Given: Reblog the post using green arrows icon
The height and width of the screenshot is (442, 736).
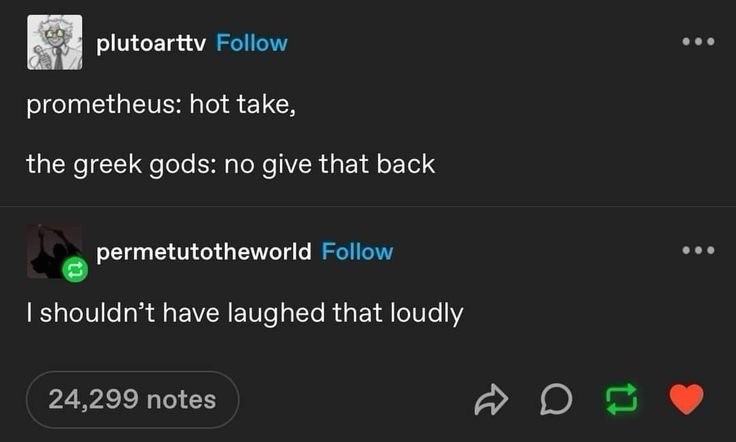Looking at the screenshot, I should (621, 399).
